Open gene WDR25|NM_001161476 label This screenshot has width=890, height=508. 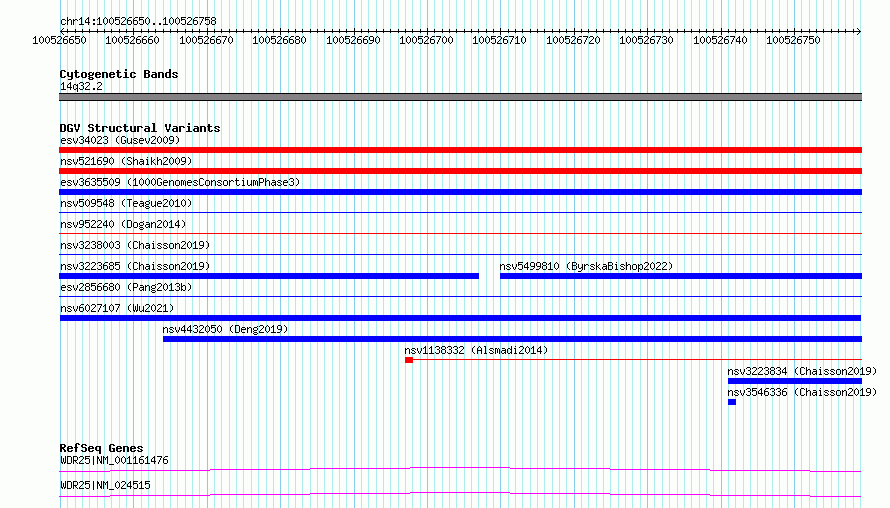pyautogui.click(x=114, y=460)
